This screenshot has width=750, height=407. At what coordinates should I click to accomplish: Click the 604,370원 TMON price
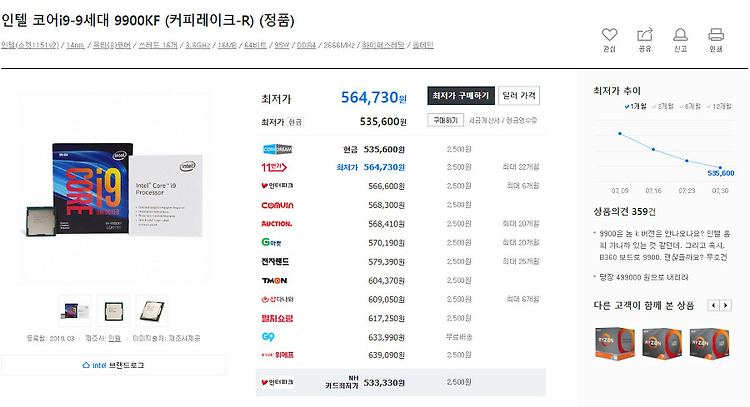click(386, 281)
